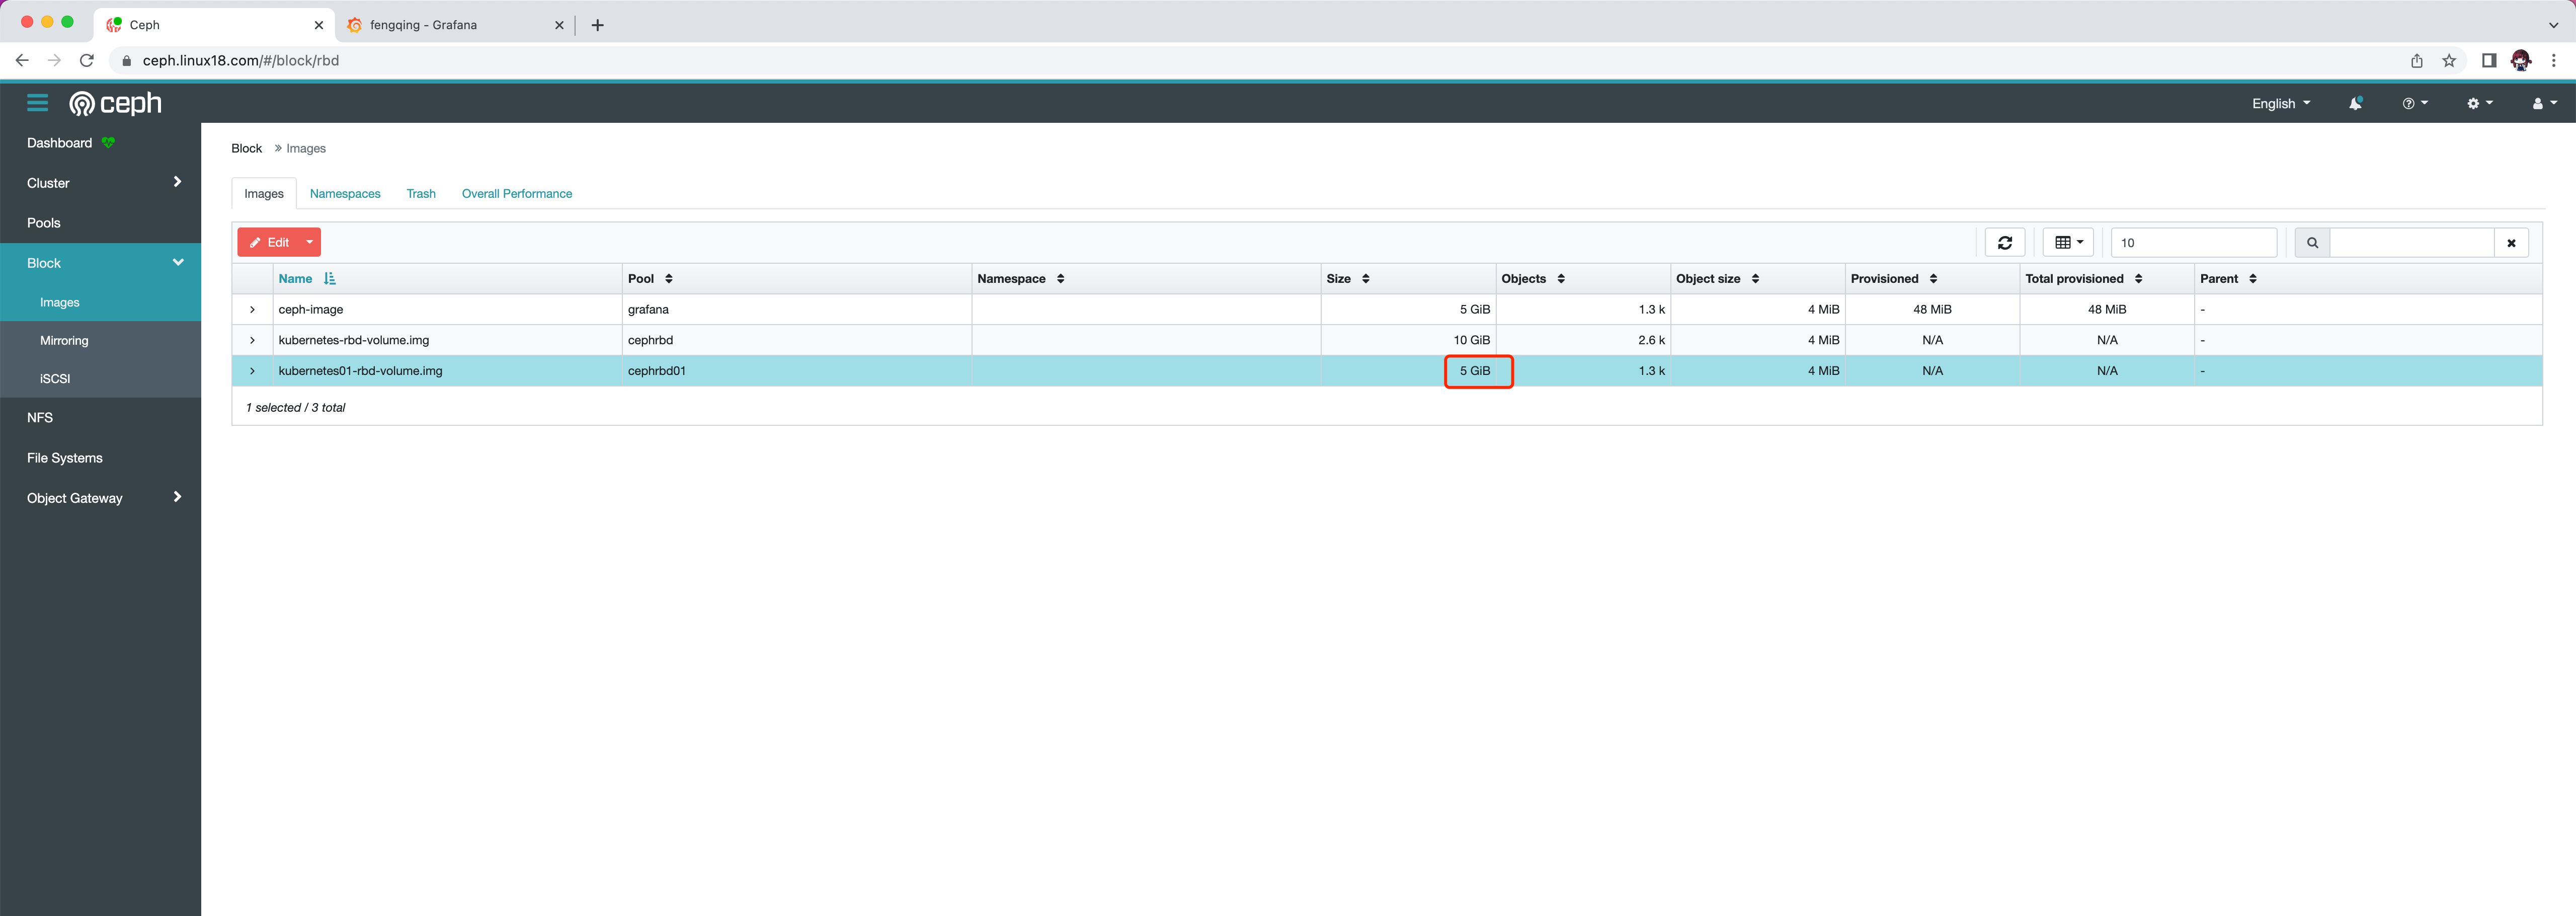2576x916 pixels.
Task: Click the page size field showing 10
Action: (2193, 242)
